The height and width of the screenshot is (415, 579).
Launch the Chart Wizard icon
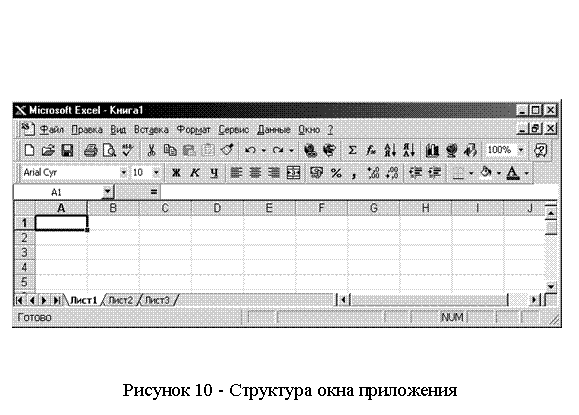432,150
